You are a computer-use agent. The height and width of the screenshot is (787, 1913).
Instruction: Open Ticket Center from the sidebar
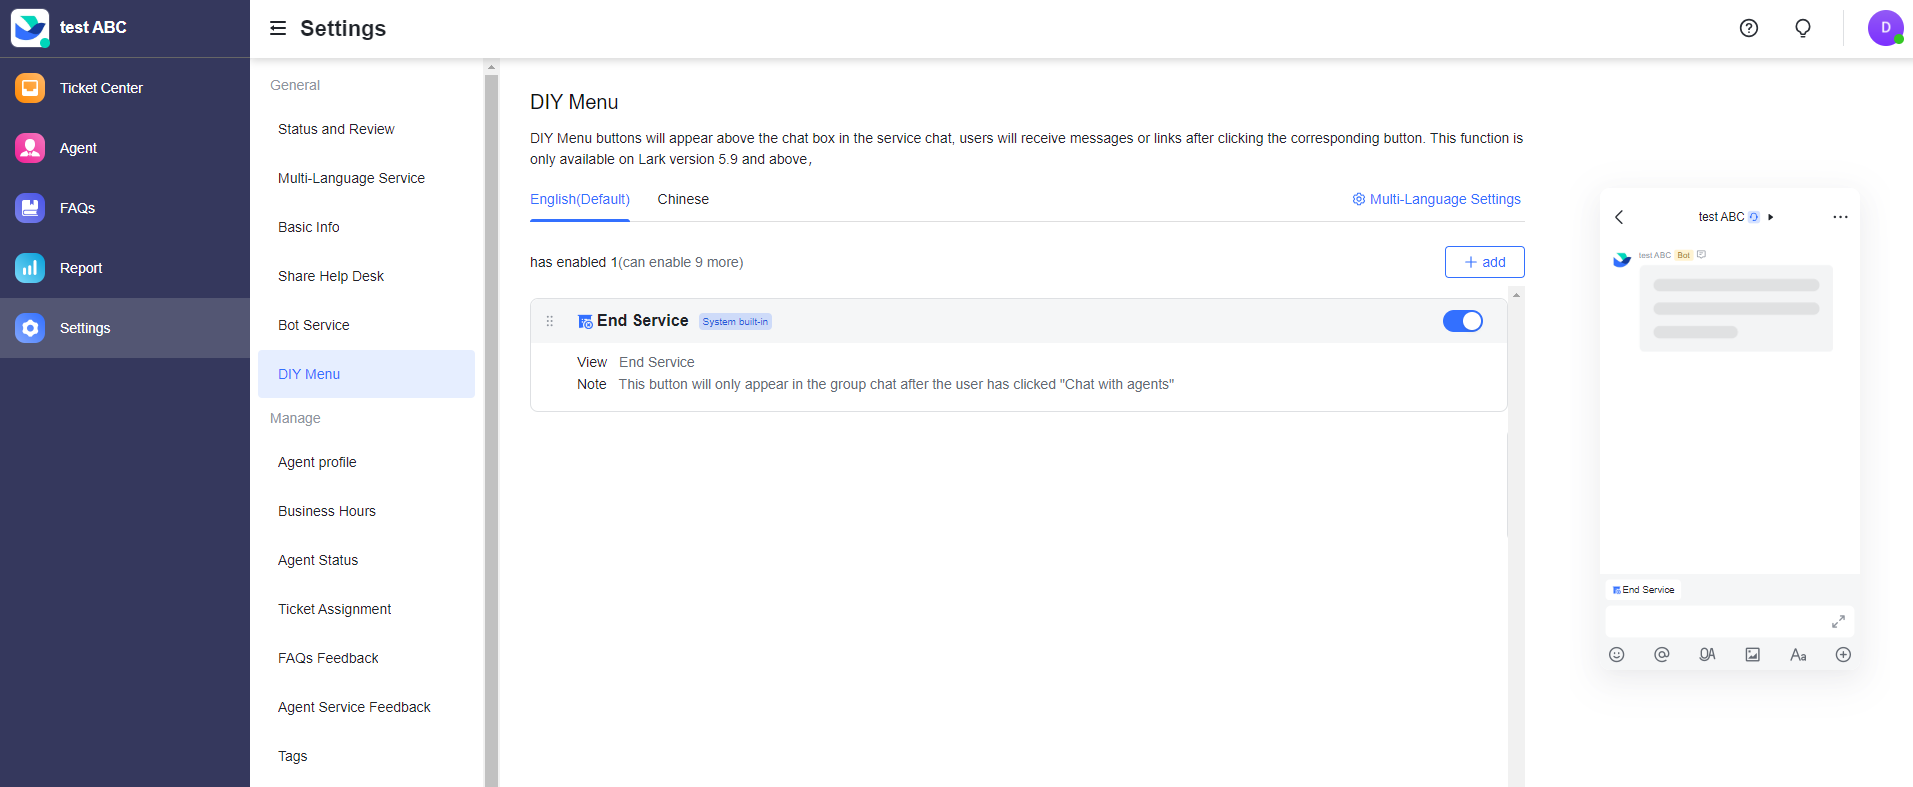125,88
